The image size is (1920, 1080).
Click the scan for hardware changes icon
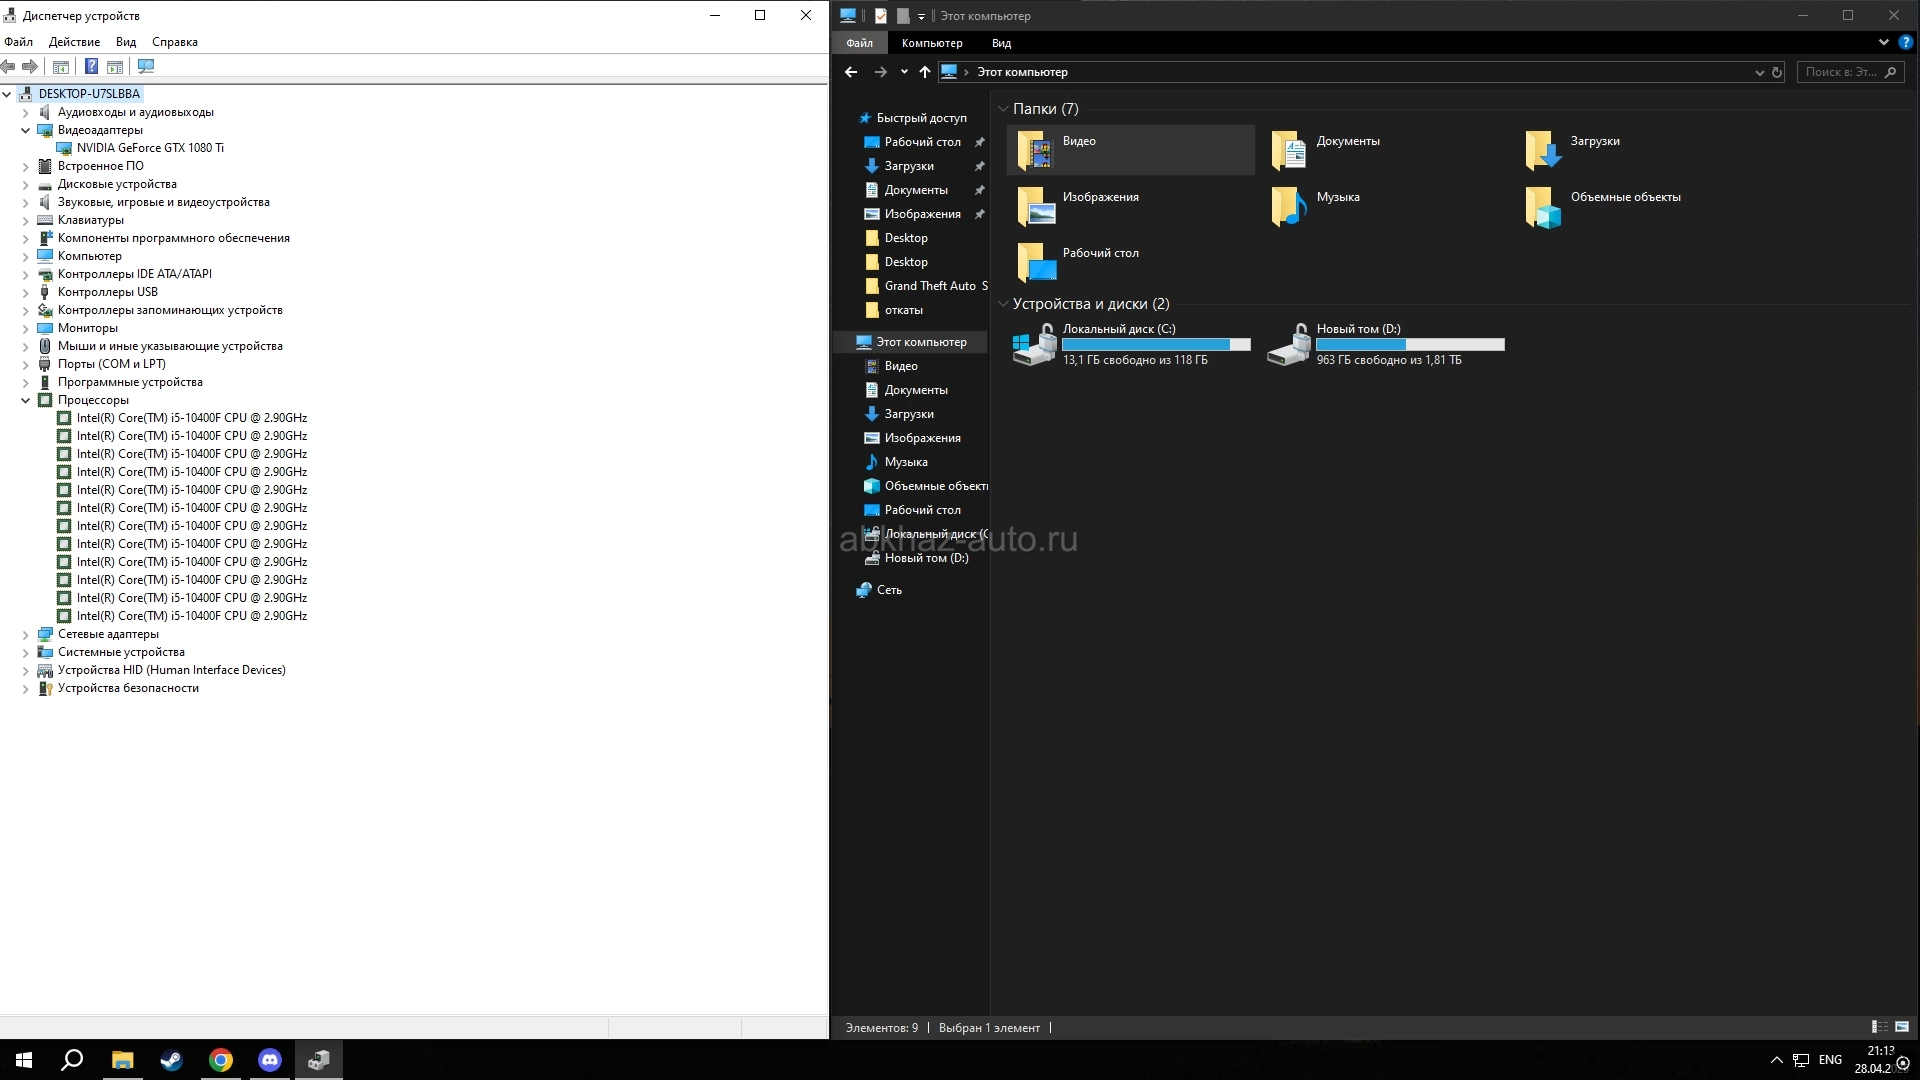click(146, 67)
